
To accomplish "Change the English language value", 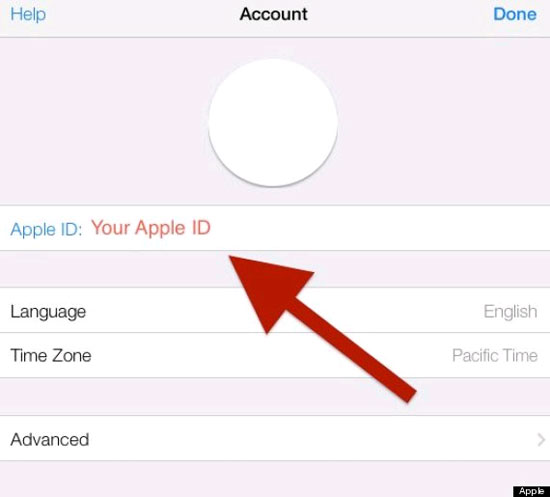I will click(x=510, y=311).
